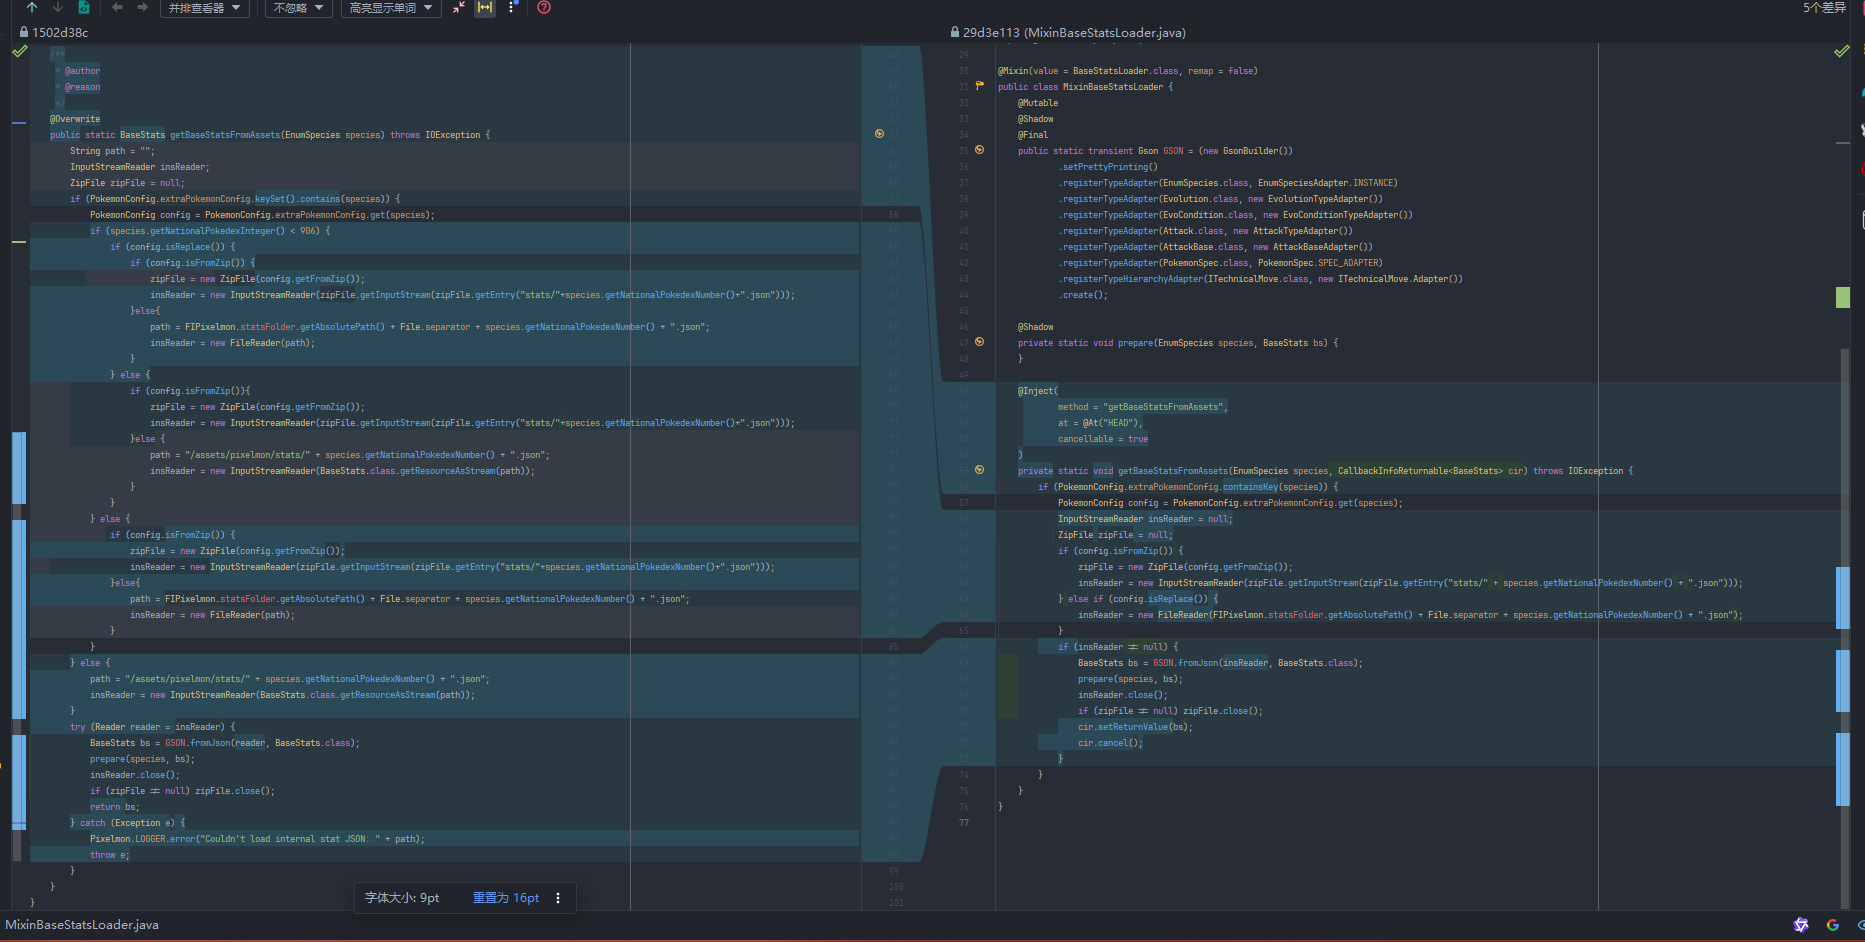This screenshot has width=1865, height=942.
Task: Click the 重置为 16pt font reset link
Action: pyautogui.click(x=505, y=898)
